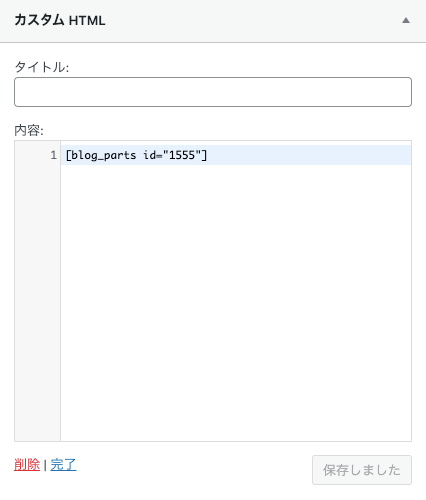Place cursor in the blog_parts word

coord(104,155)
